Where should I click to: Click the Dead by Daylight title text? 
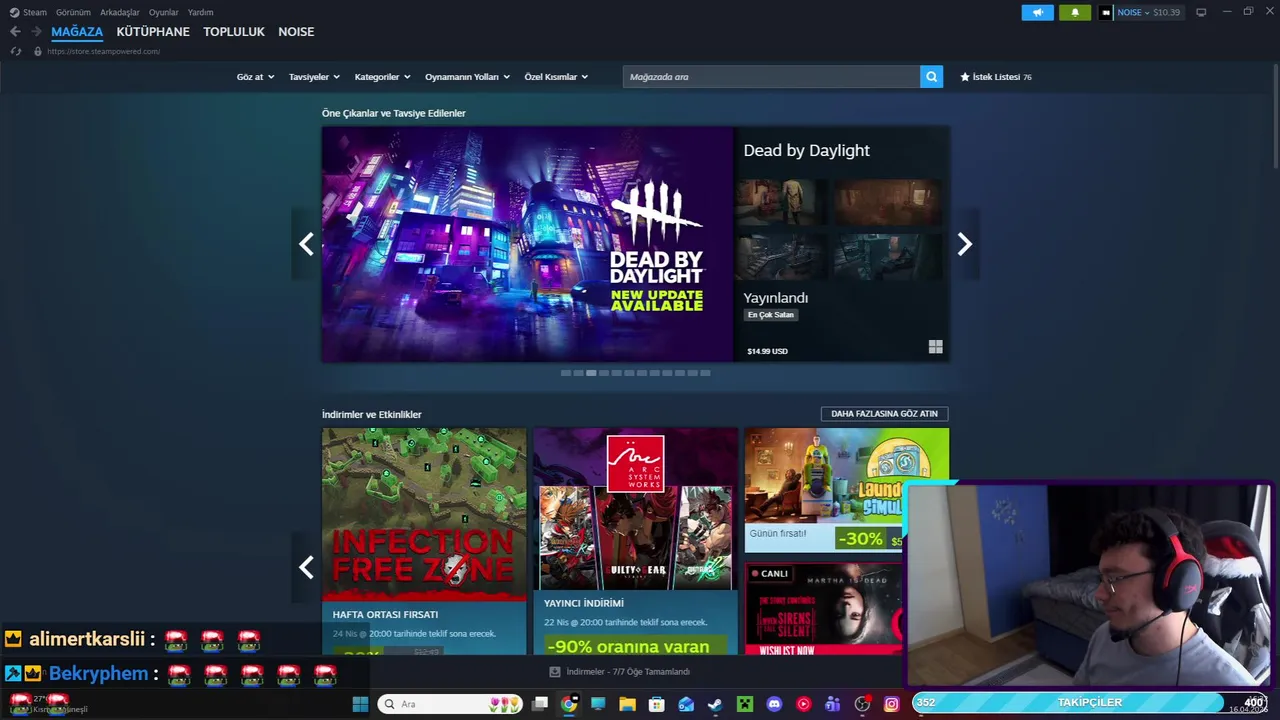[x=806, y=150]
